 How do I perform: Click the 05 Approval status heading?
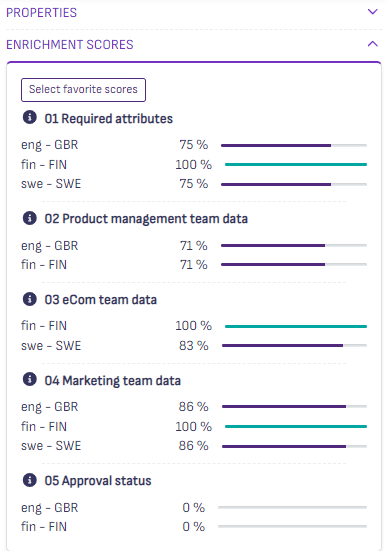coord(98,481)
